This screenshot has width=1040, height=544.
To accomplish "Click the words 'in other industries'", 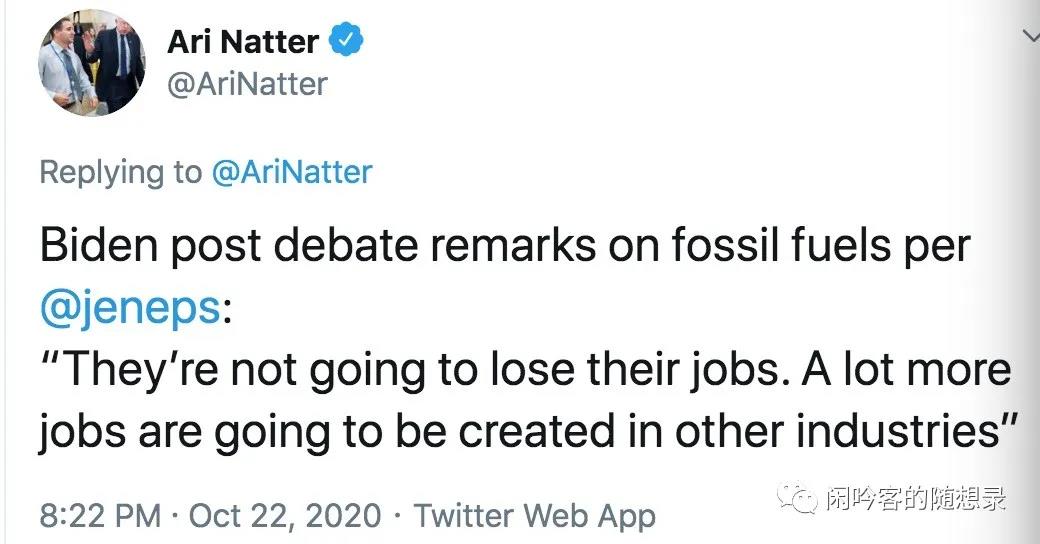I will 820,433.
